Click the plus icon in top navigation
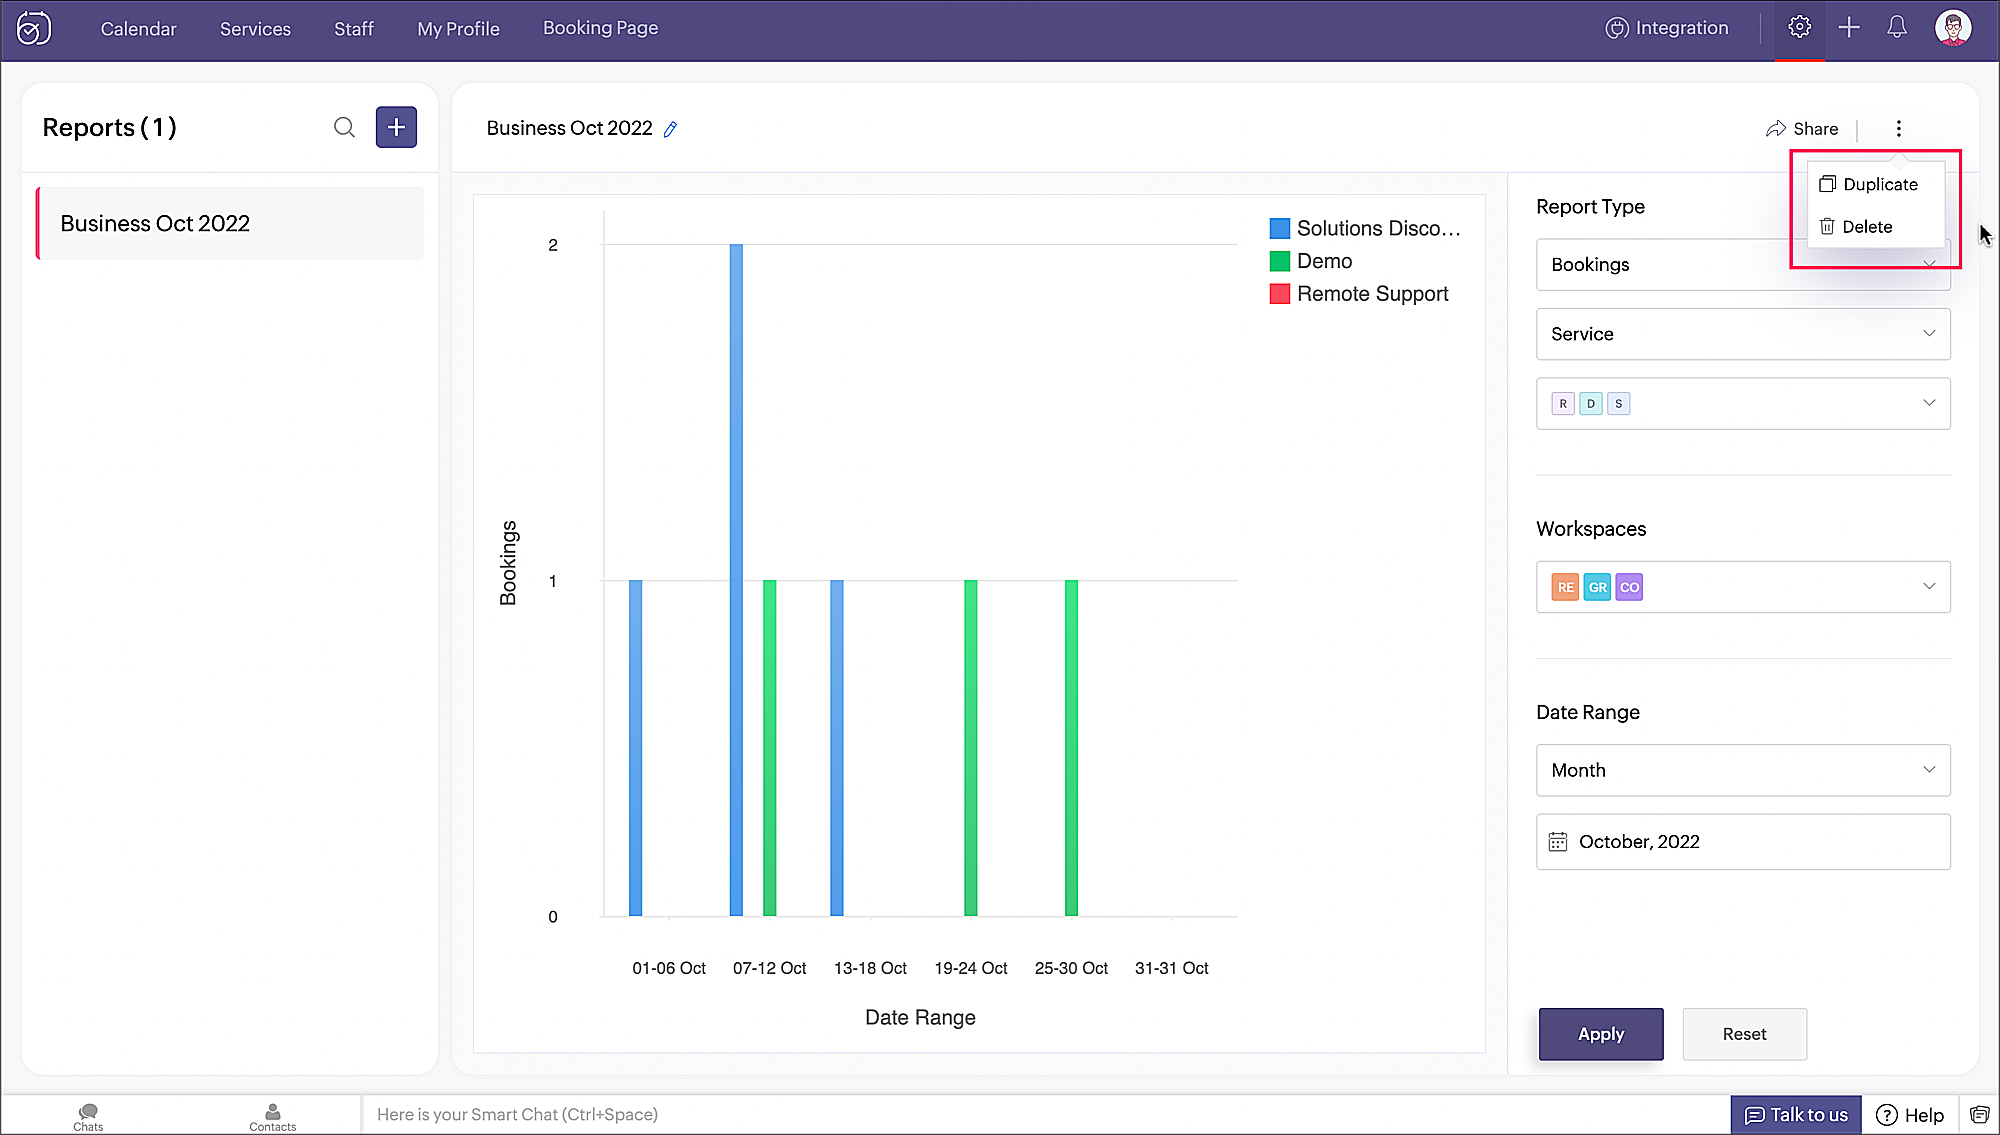The image size is (2000, 1135). (x=1849, y=28)
